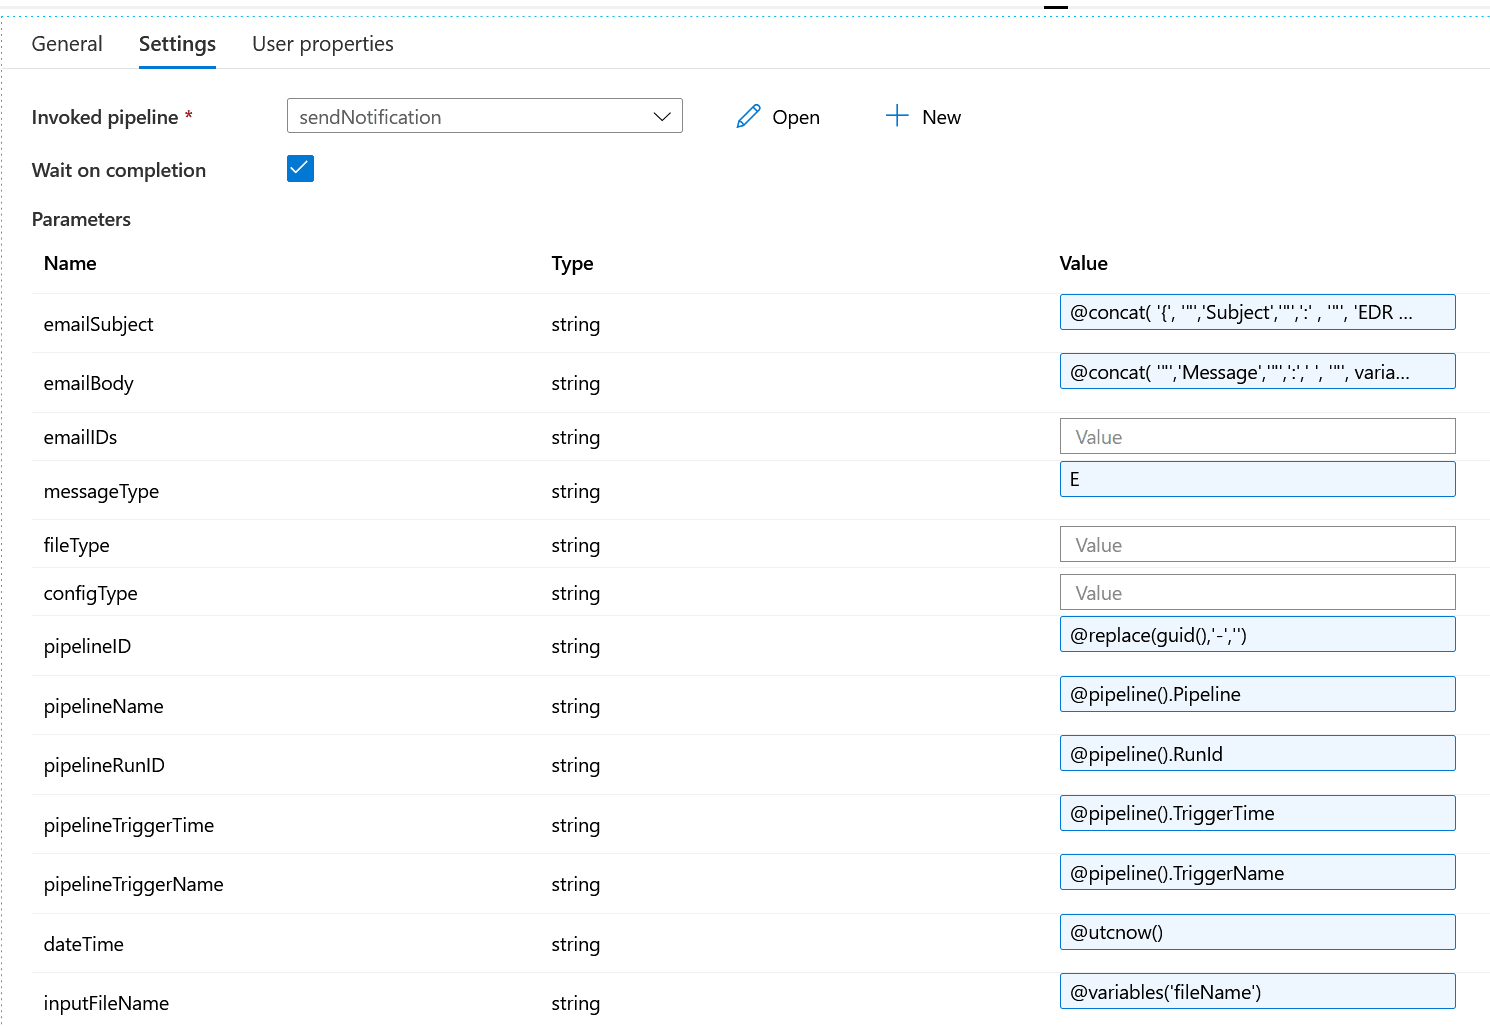
Task: Click the inputFileName value field
Action: tap(1257, 992)
